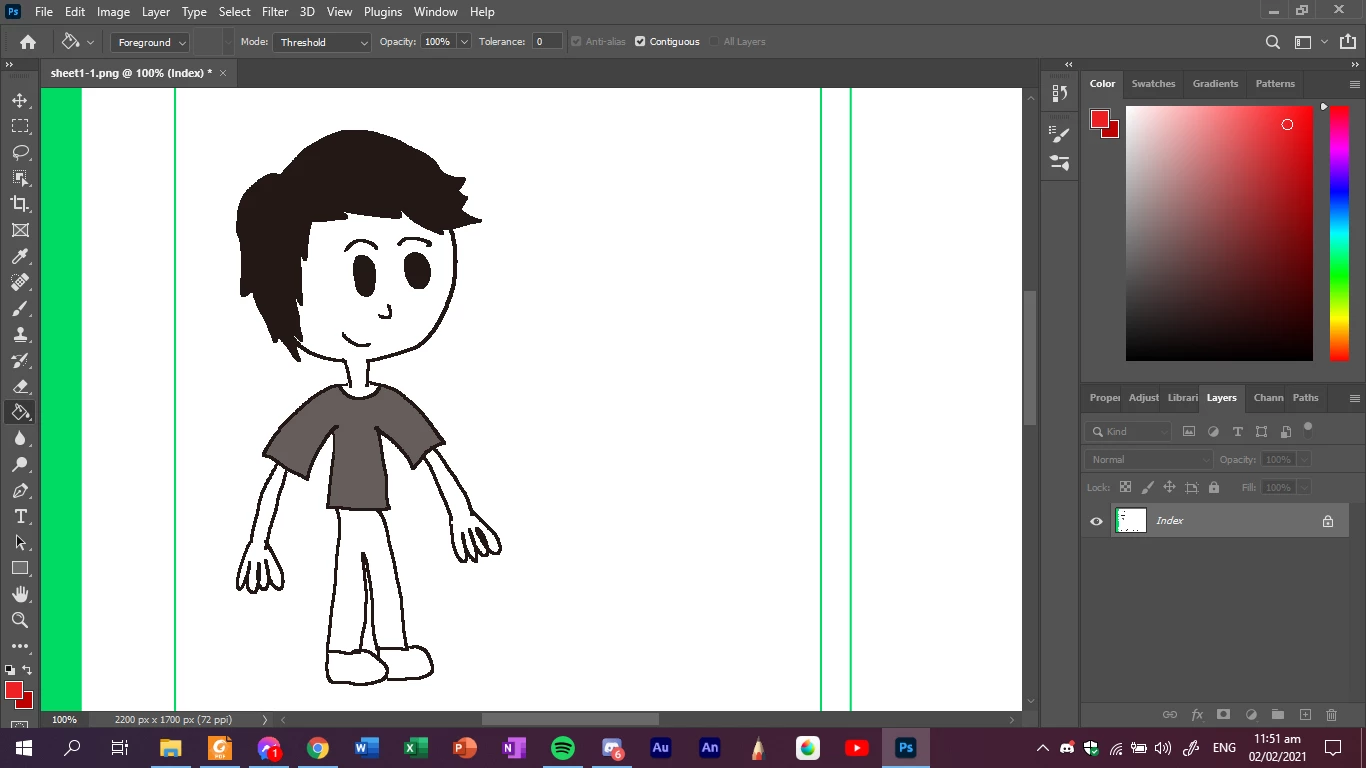Toggle the Anti-alias checkbox

pos(576,42)
